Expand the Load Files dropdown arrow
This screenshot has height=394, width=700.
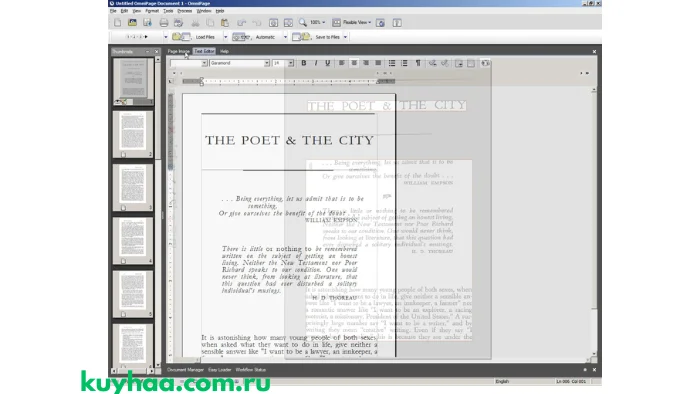click(225, 37)
